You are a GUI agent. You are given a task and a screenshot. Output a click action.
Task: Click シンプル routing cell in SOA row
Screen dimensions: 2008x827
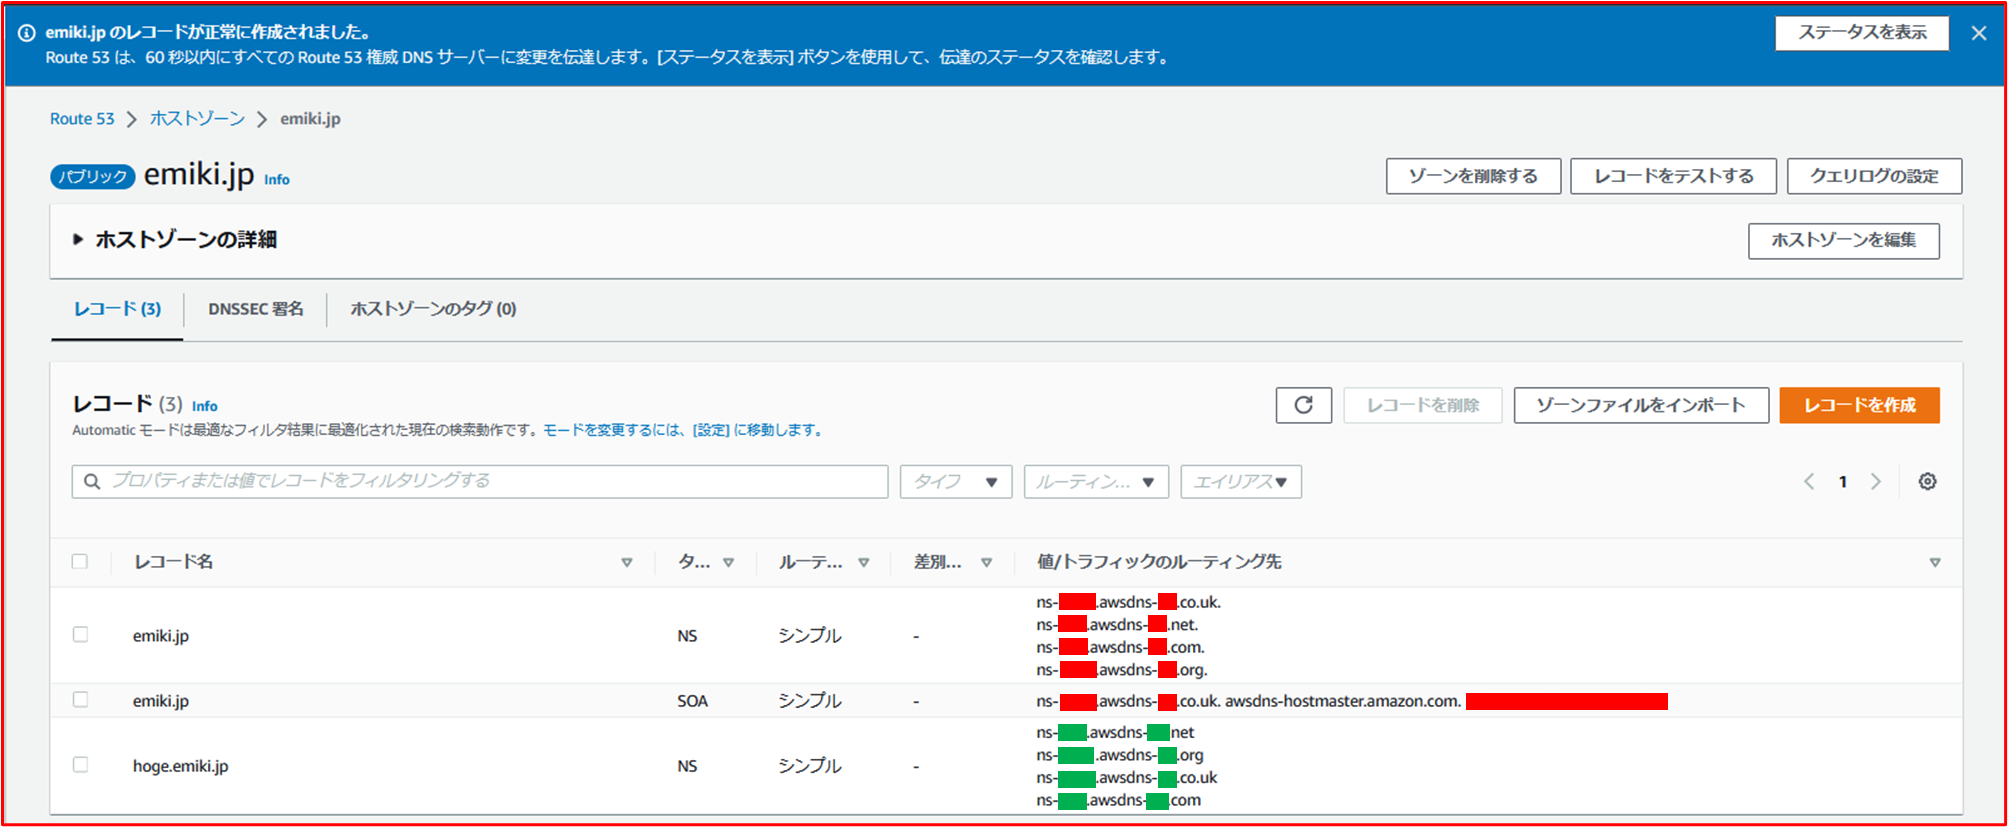click(x=810, y=700)
